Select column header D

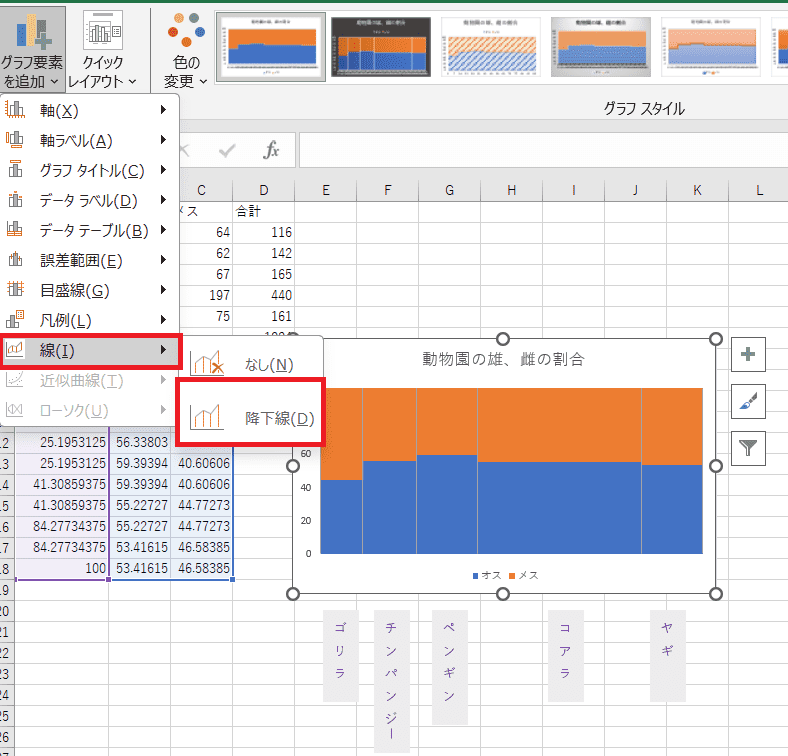pos(264,190)
